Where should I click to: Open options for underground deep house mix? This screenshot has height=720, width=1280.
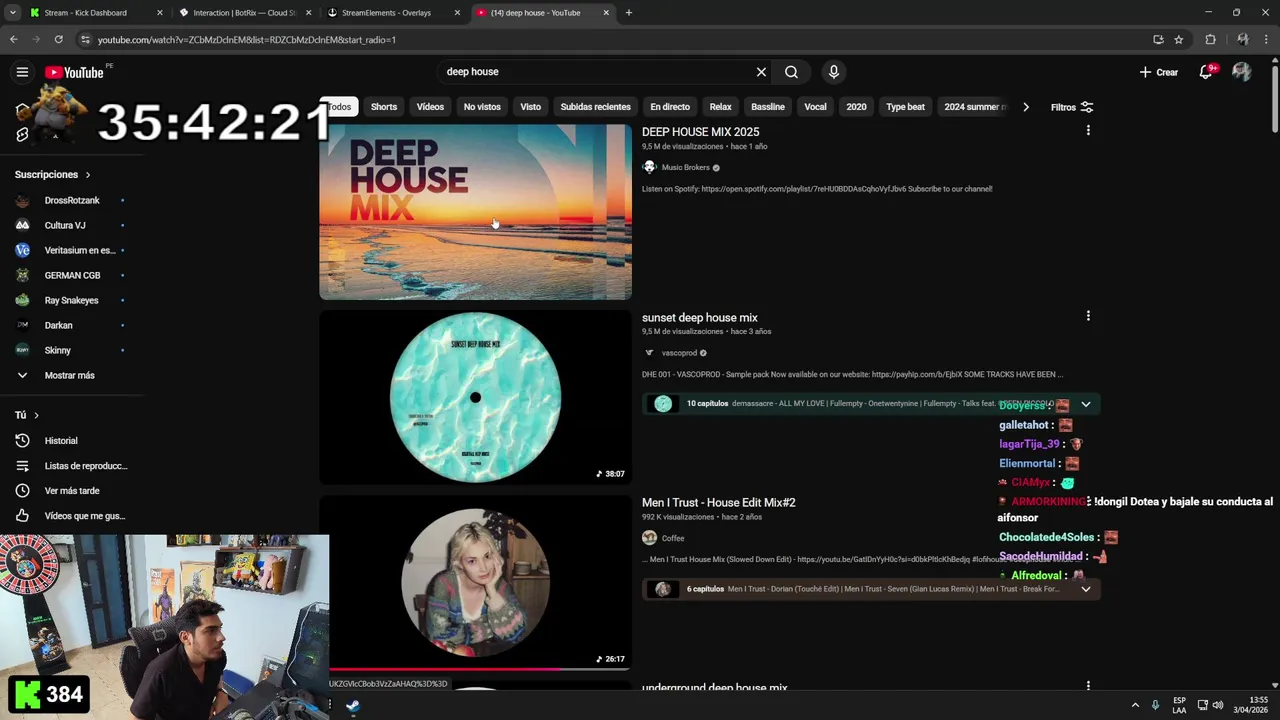(x=1088, y=686)
